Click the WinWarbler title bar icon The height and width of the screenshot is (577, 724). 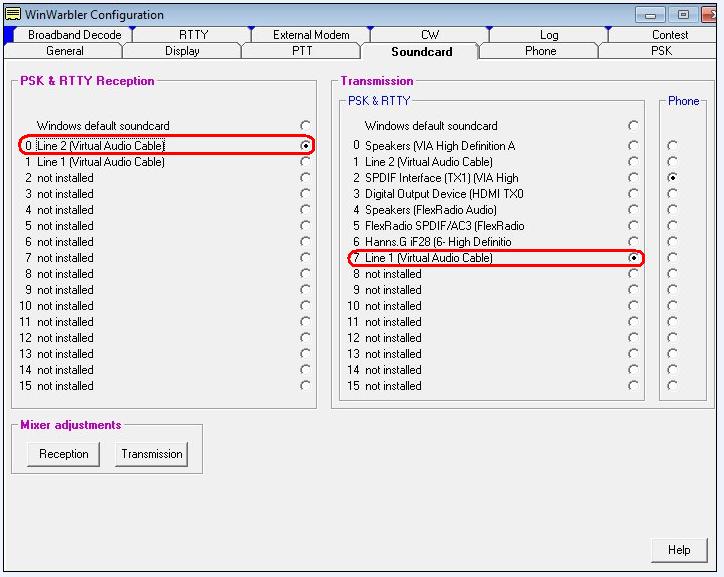pyautogui.click(x=13, y=14)
